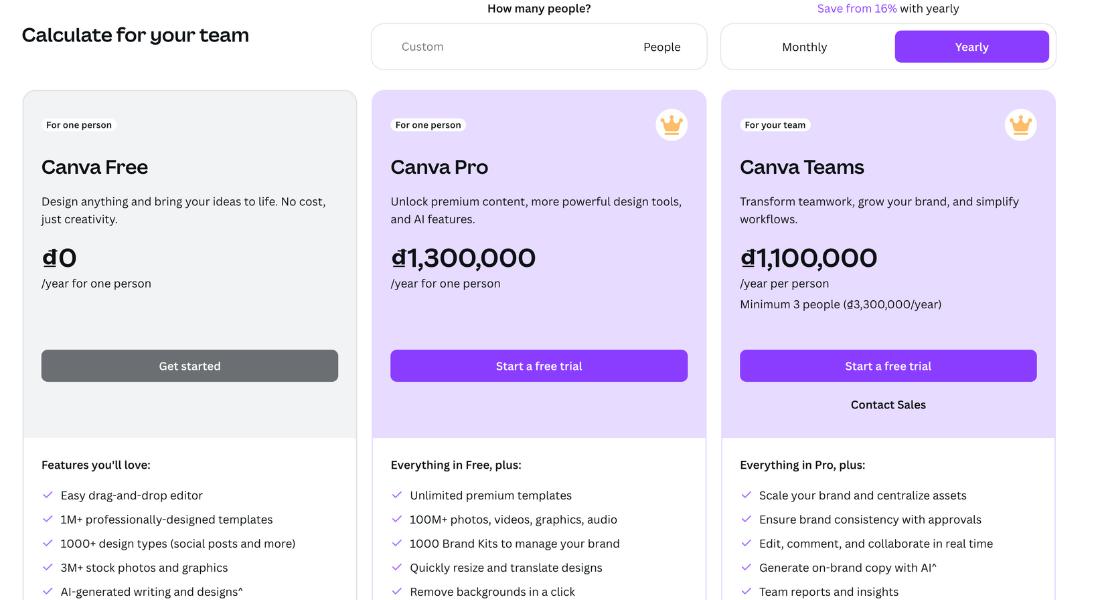Click checkmark beside Unlimited premium templates
The height and width of the screenshot is (600, 1100).
coord(397,495)
